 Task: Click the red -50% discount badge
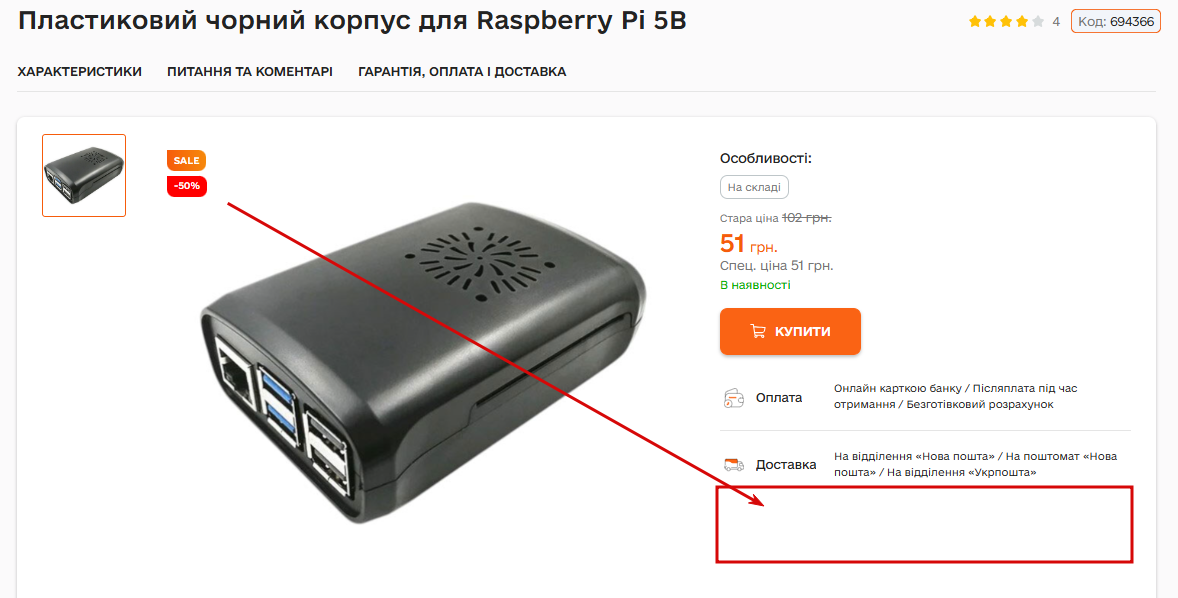click(x=186, y=186)
